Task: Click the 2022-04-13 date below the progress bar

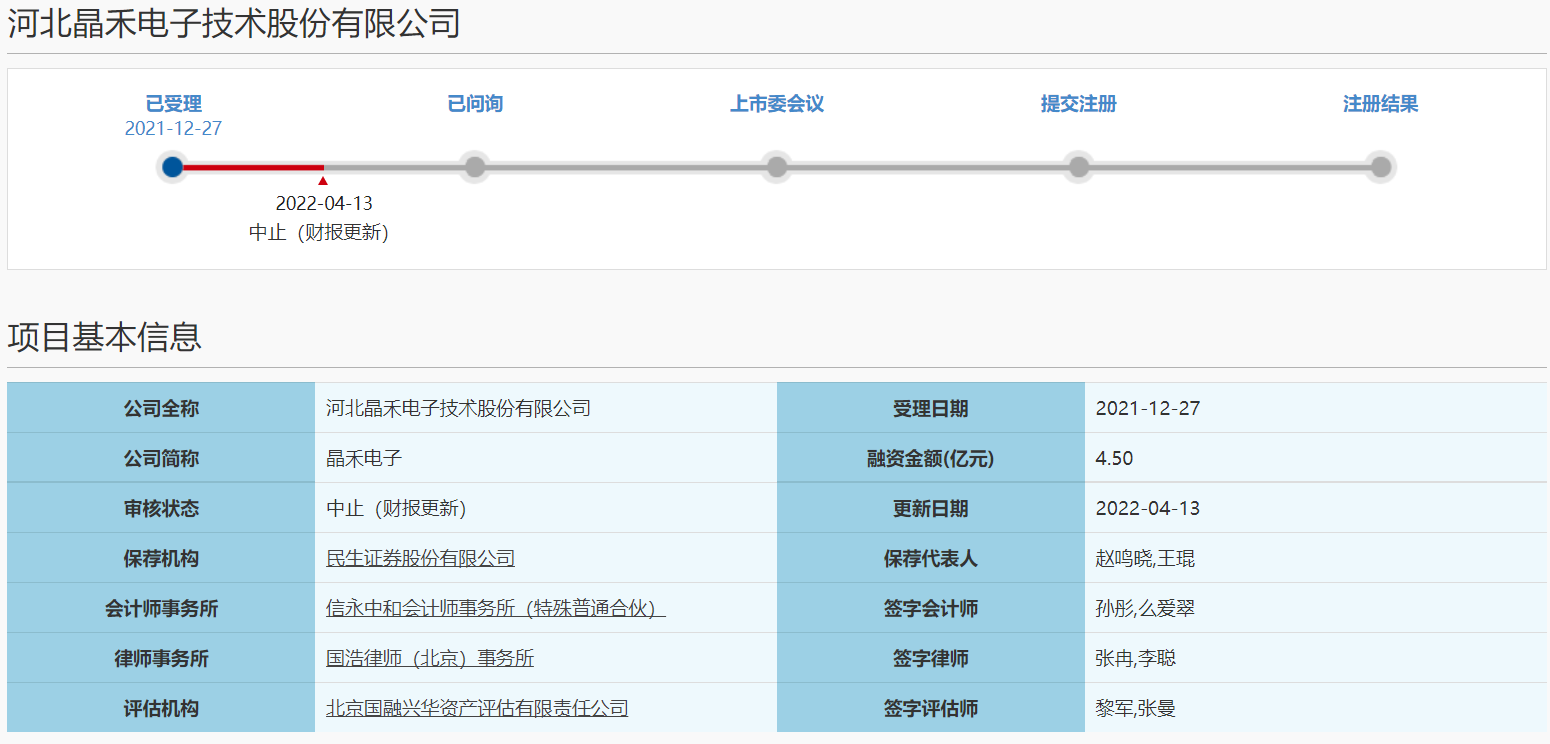Action: click(324, 204)
